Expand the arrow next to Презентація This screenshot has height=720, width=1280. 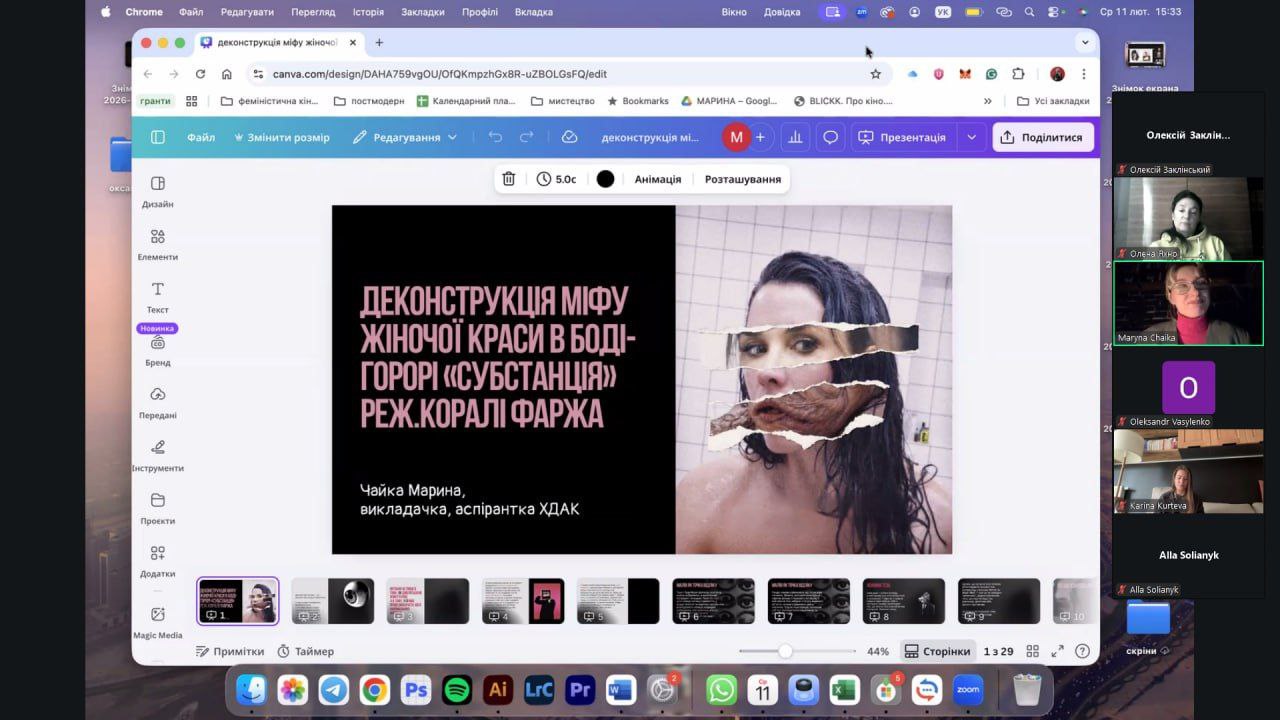click(x=971, y=137)
